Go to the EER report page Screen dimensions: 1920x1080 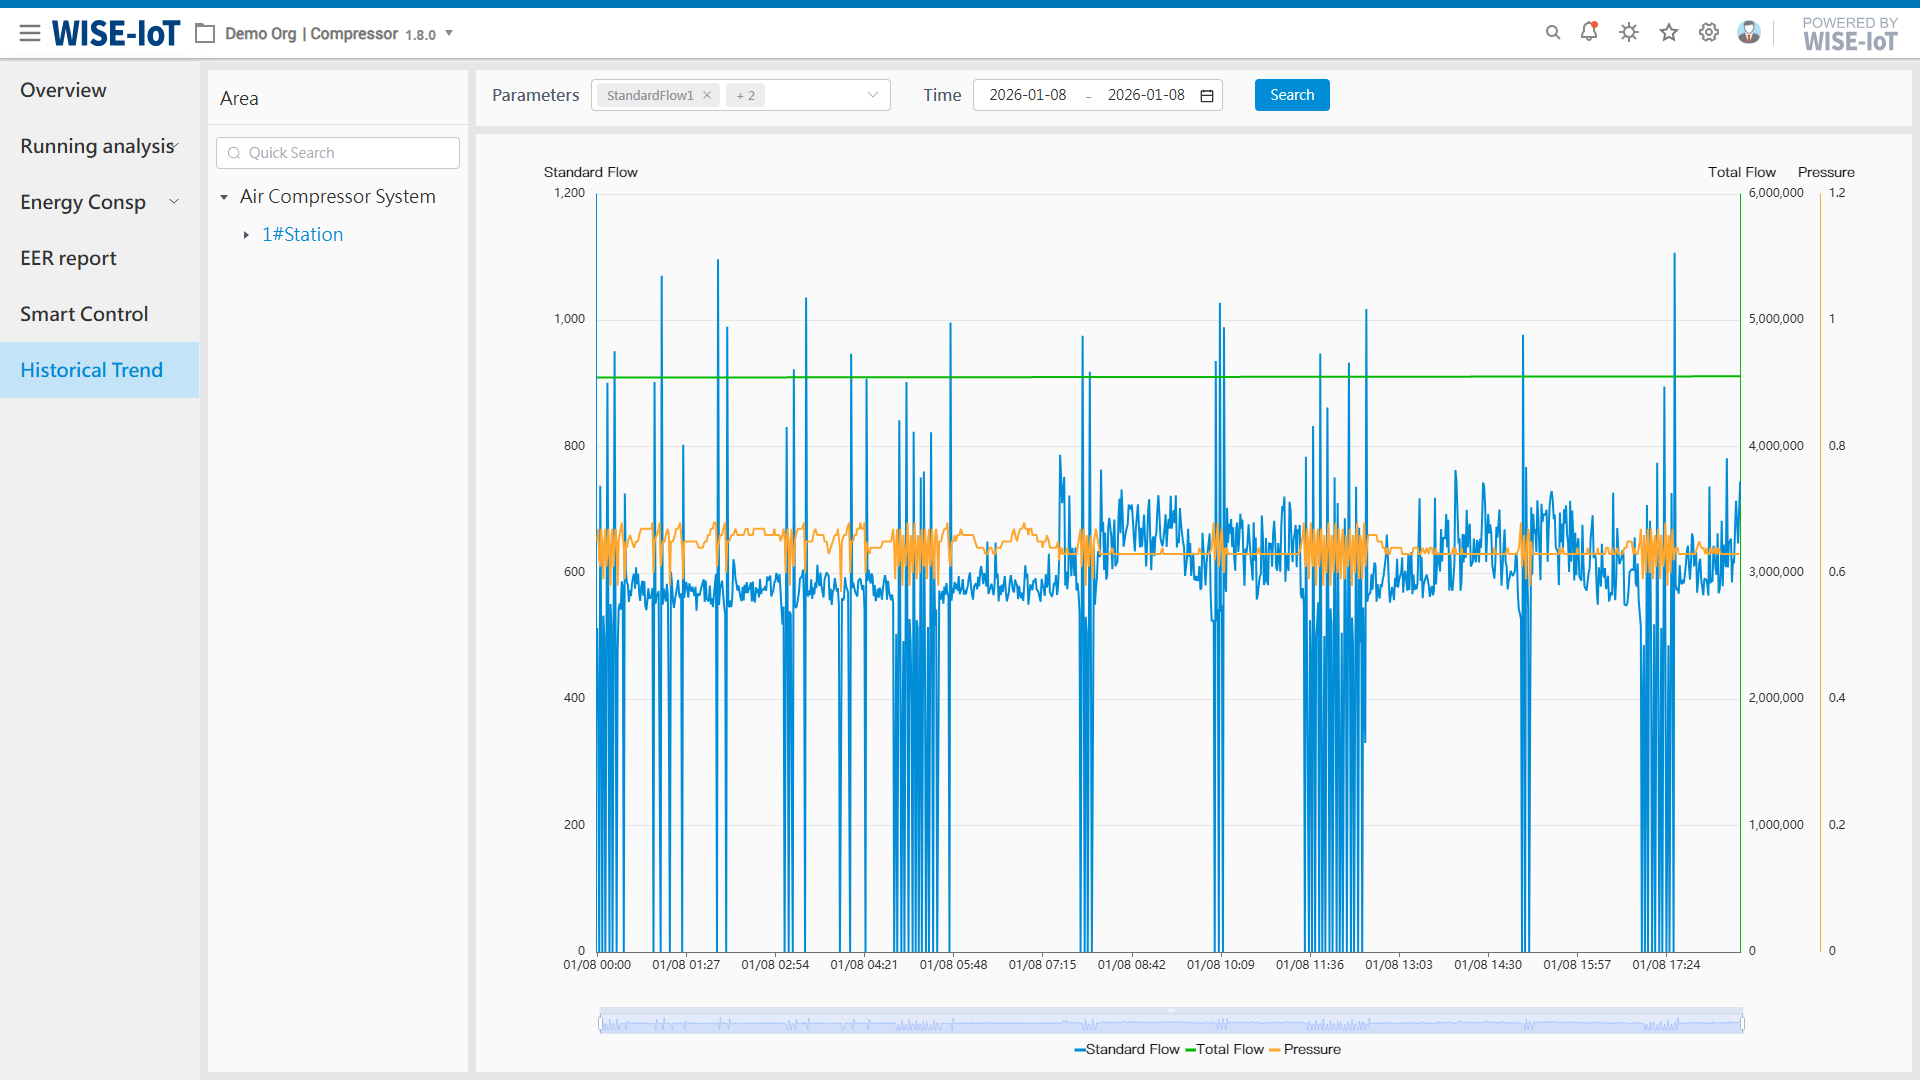(68, 258)
